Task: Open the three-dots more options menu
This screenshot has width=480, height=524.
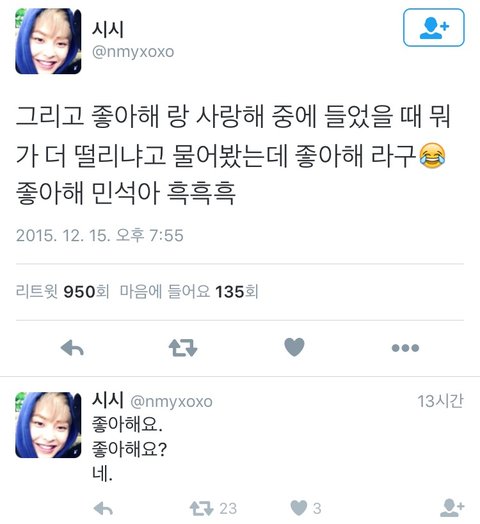Action: pos(405,348)
